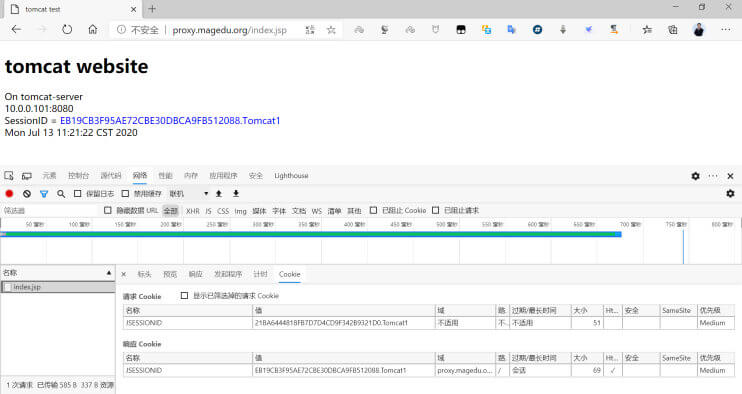Open a new browser tab with plus
Screen dimensions: 742x394
(x=152, y=9)
